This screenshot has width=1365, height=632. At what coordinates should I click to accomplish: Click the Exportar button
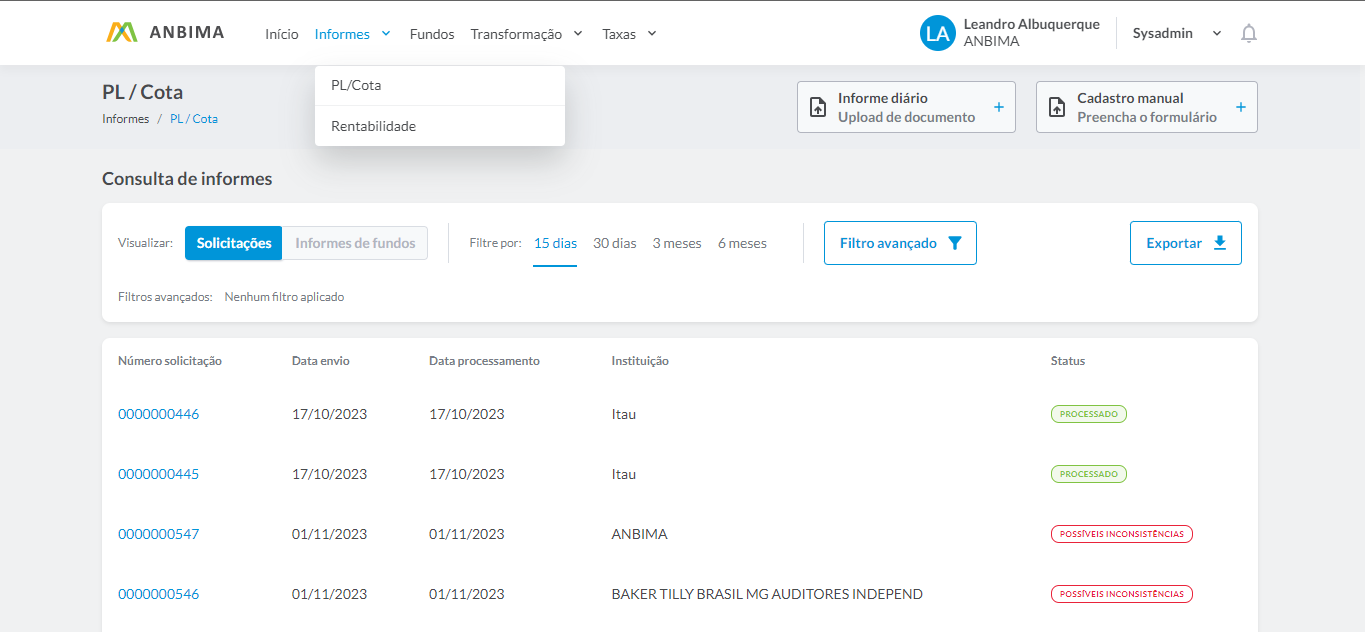click(x=1186, y=243)
